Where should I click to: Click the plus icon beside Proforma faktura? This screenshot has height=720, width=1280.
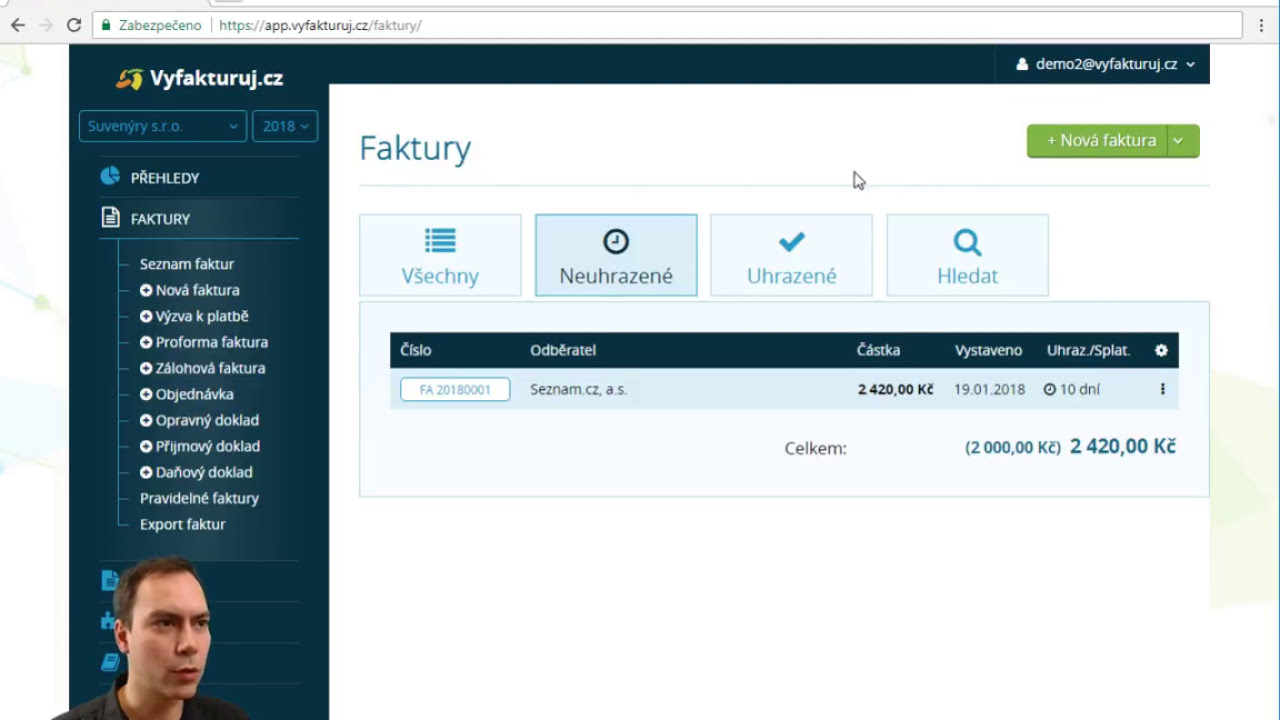(x=146, y=342)
